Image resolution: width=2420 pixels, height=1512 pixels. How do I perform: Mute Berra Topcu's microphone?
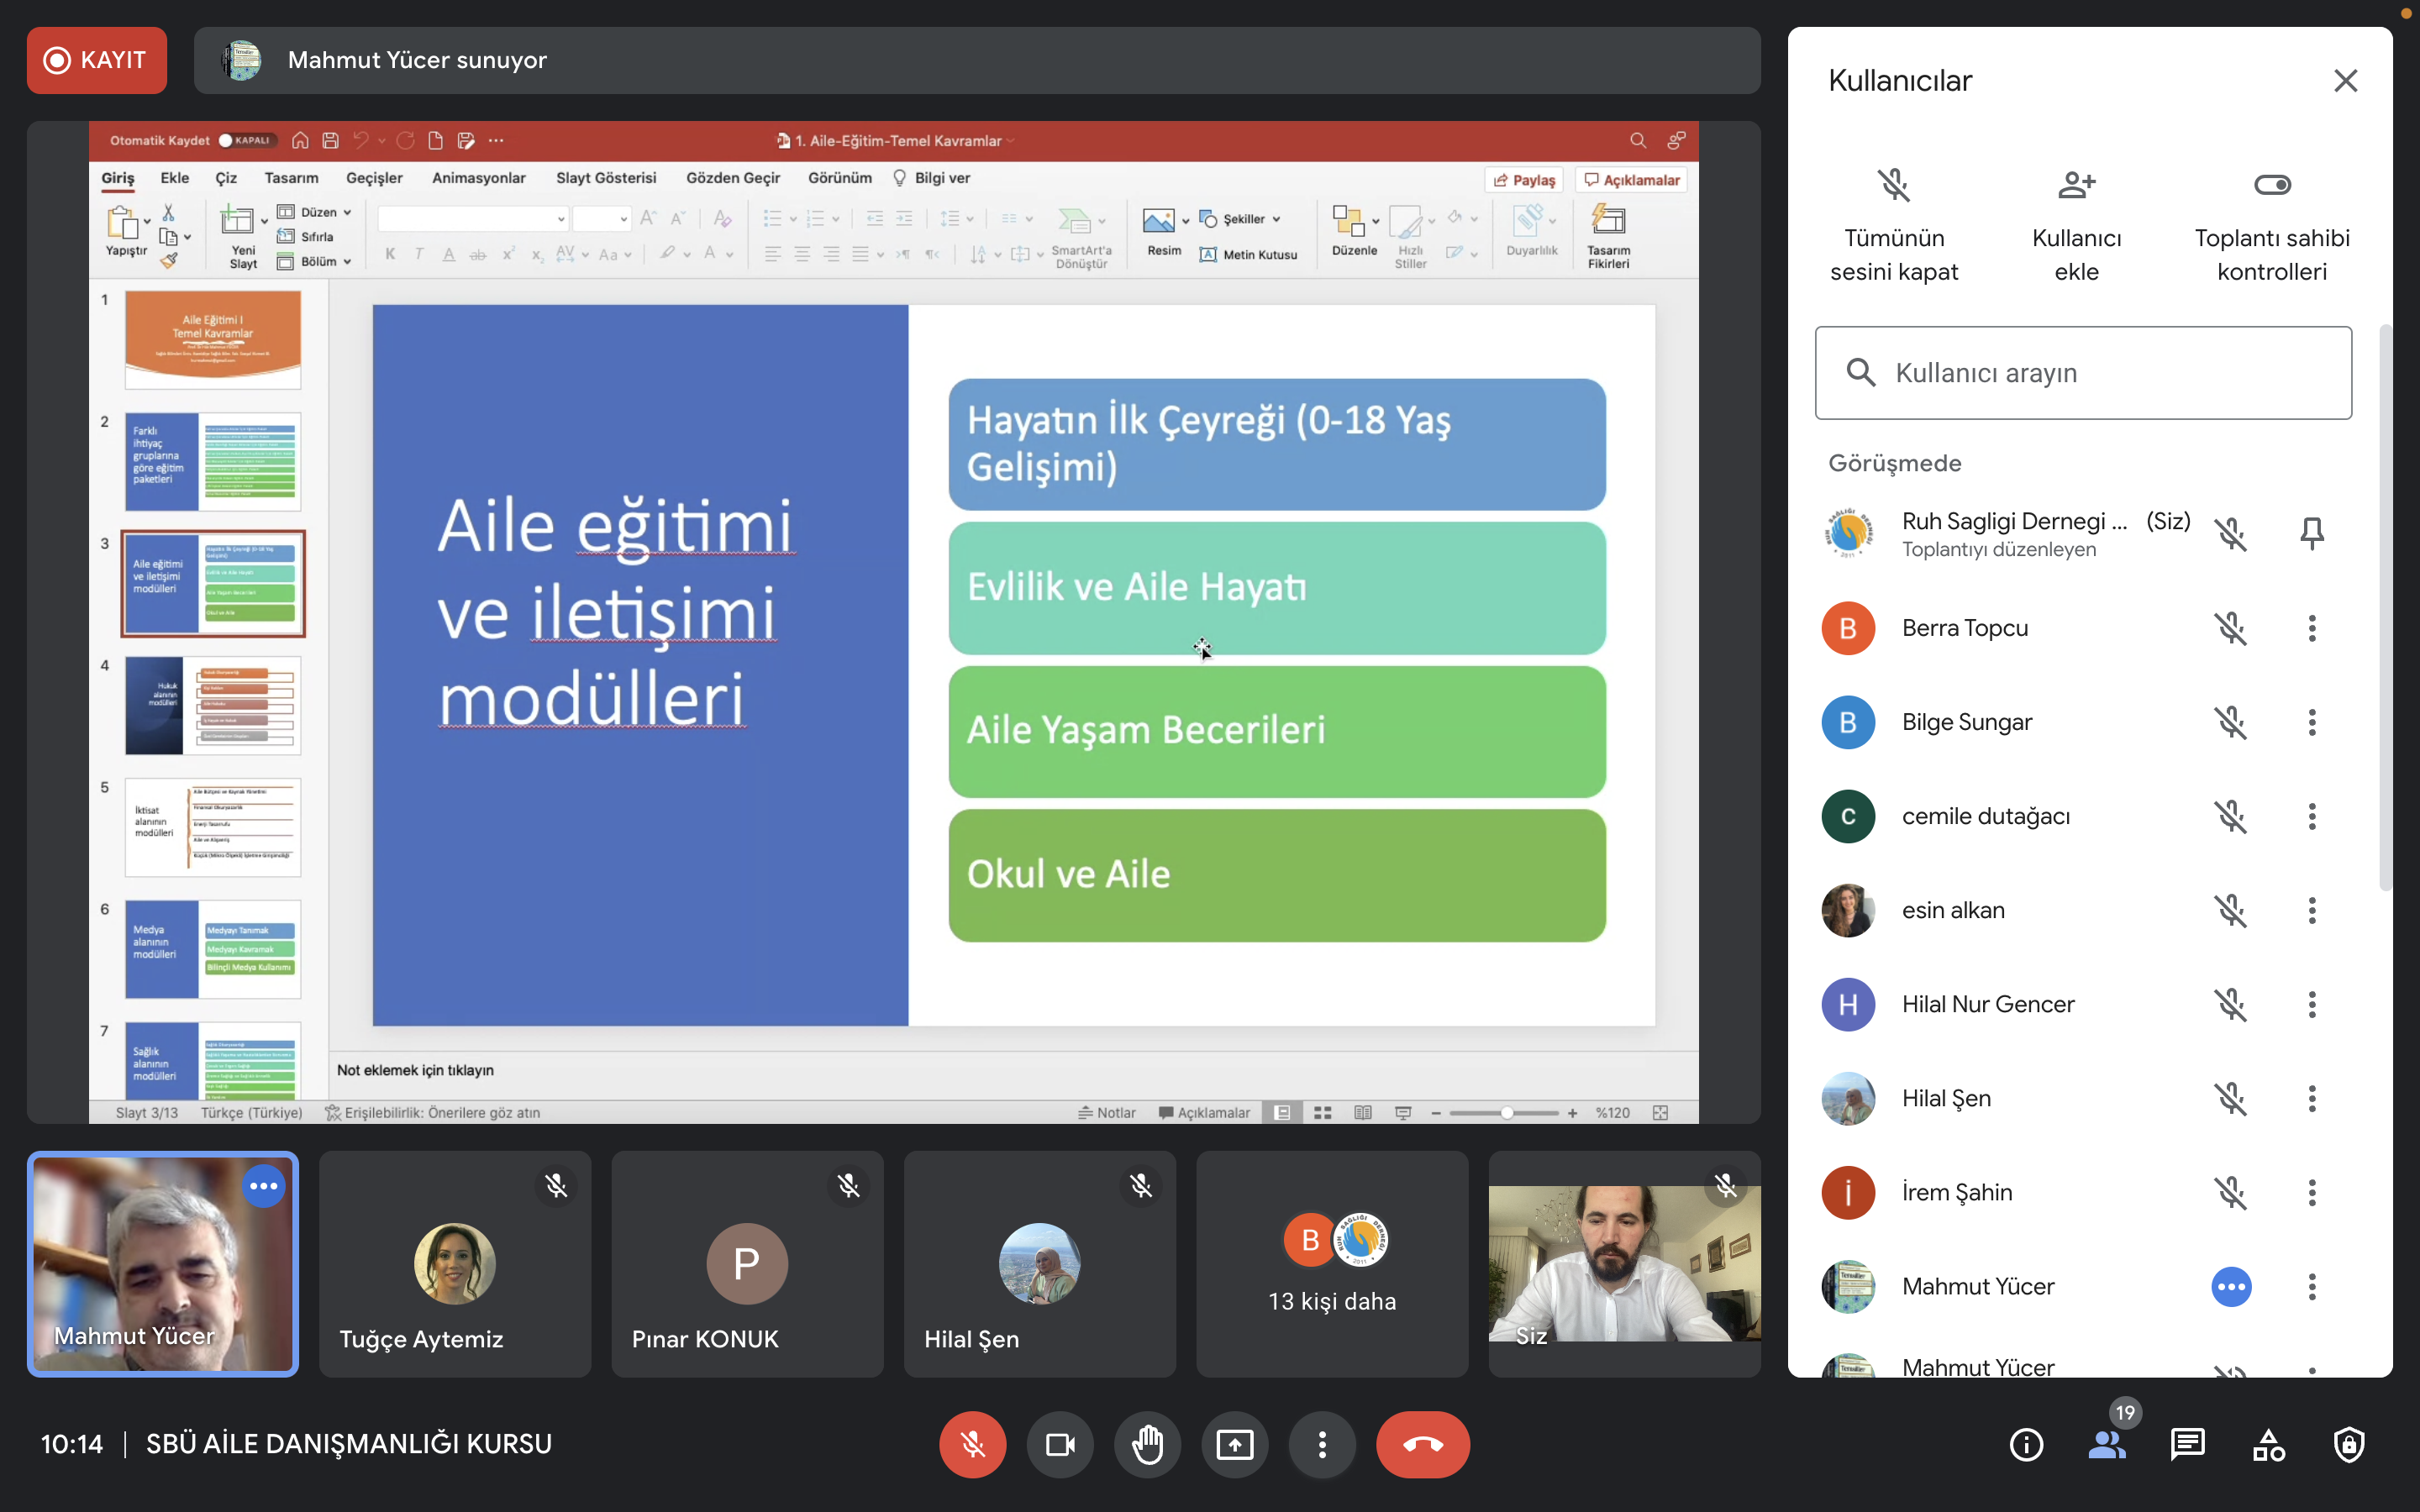[2230, 628]
